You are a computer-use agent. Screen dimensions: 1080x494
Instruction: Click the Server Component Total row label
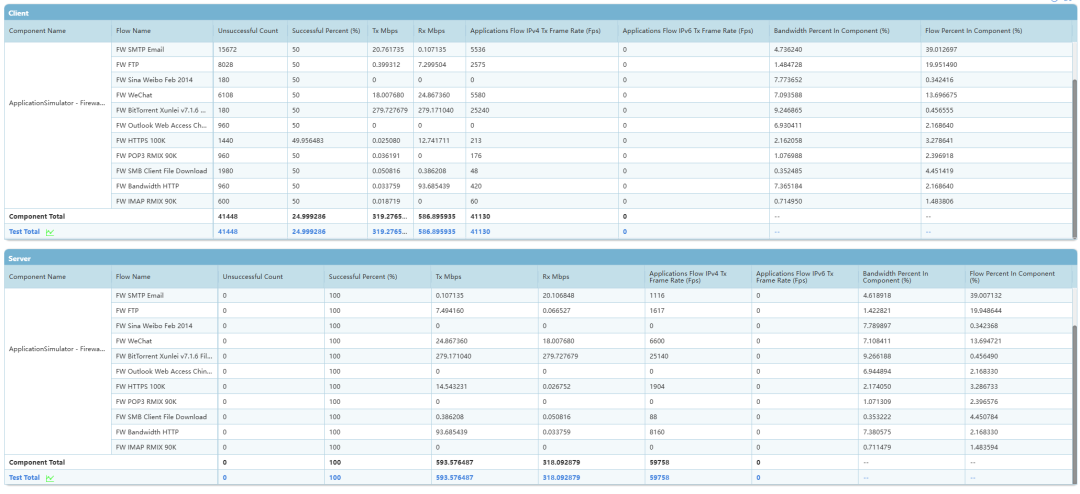pos(37,463)
